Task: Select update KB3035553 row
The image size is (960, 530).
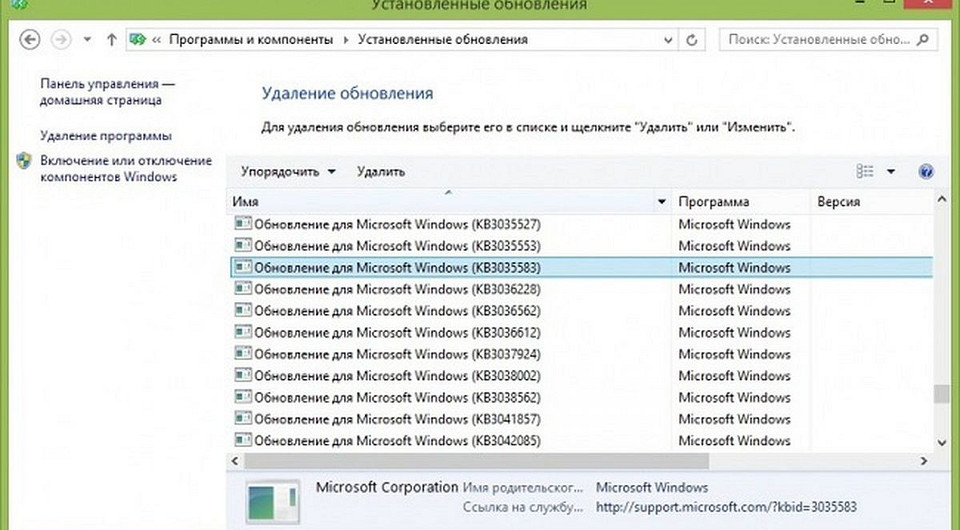Action: tap(580, 246)
